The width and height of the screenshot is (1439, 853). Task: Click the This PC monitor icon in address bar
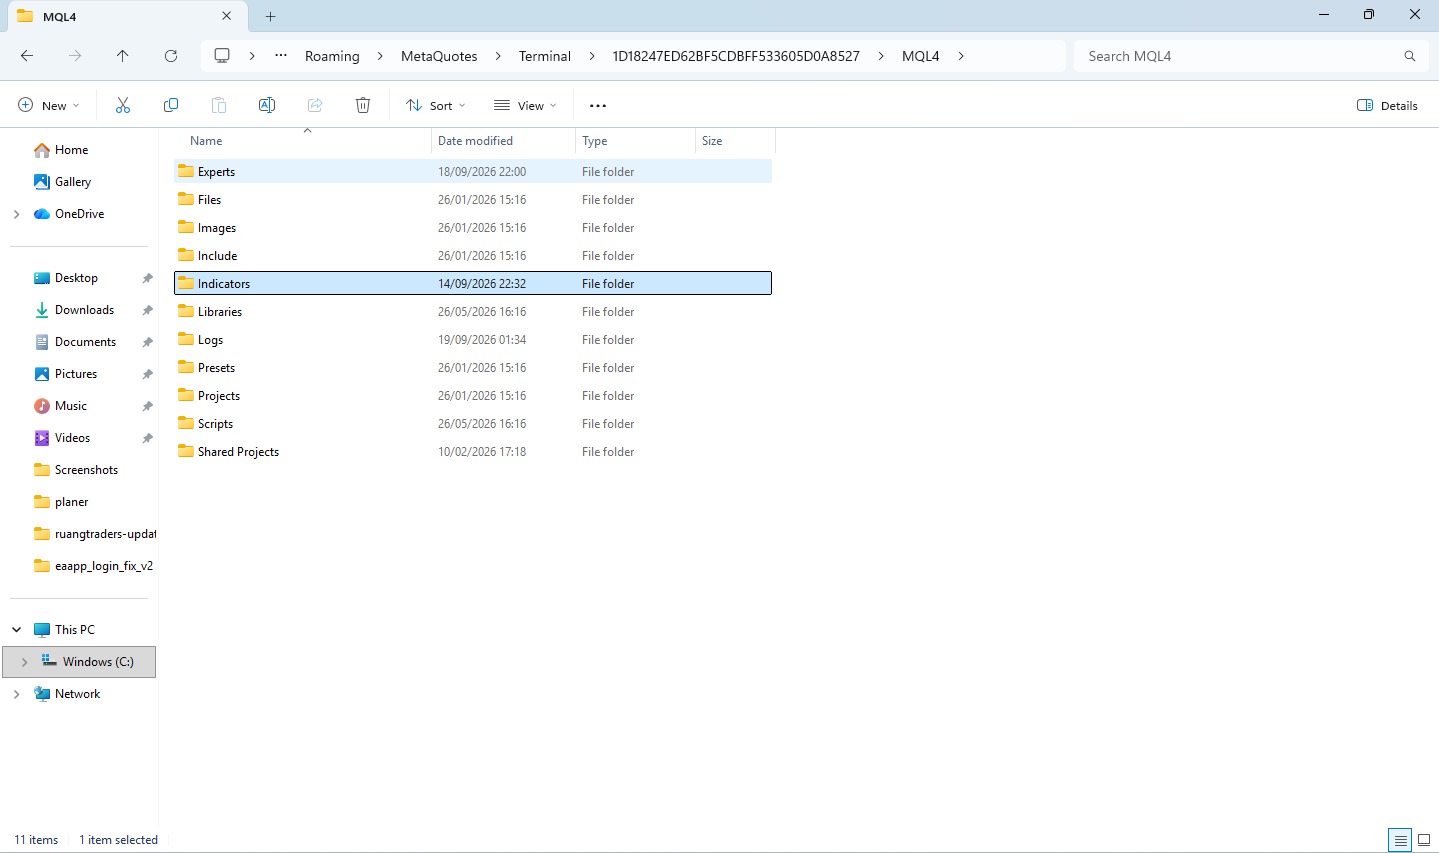[x=222, y=56]
